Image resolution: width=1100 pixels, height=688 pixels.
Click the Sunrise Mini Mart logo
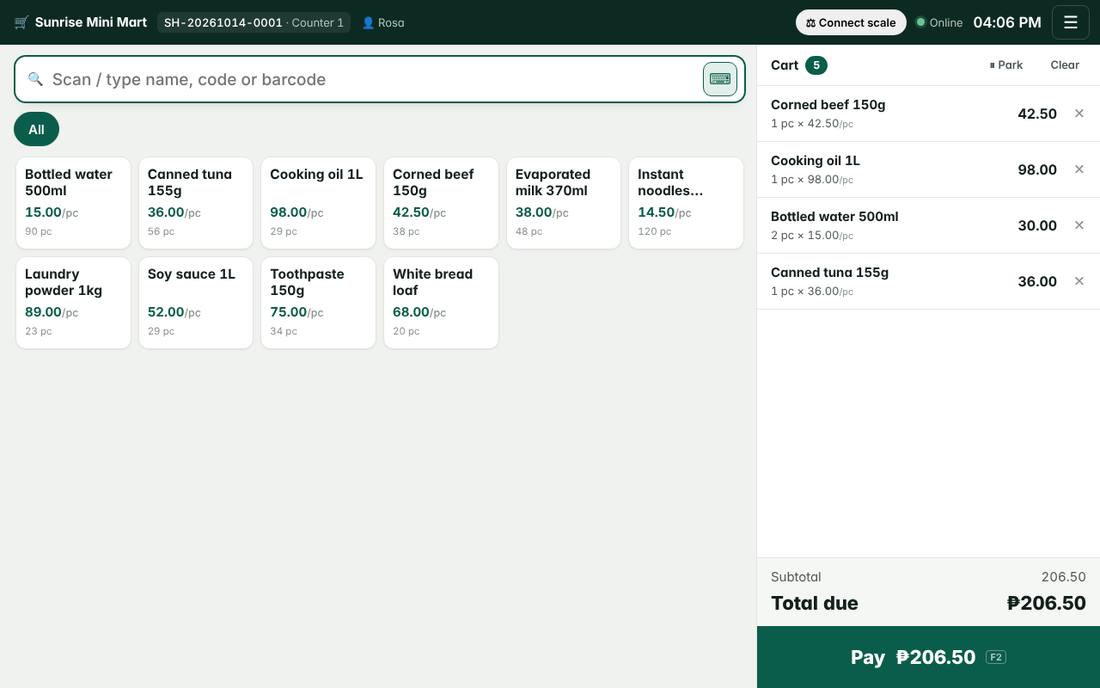pyautogui.click(x=81, y=22)
